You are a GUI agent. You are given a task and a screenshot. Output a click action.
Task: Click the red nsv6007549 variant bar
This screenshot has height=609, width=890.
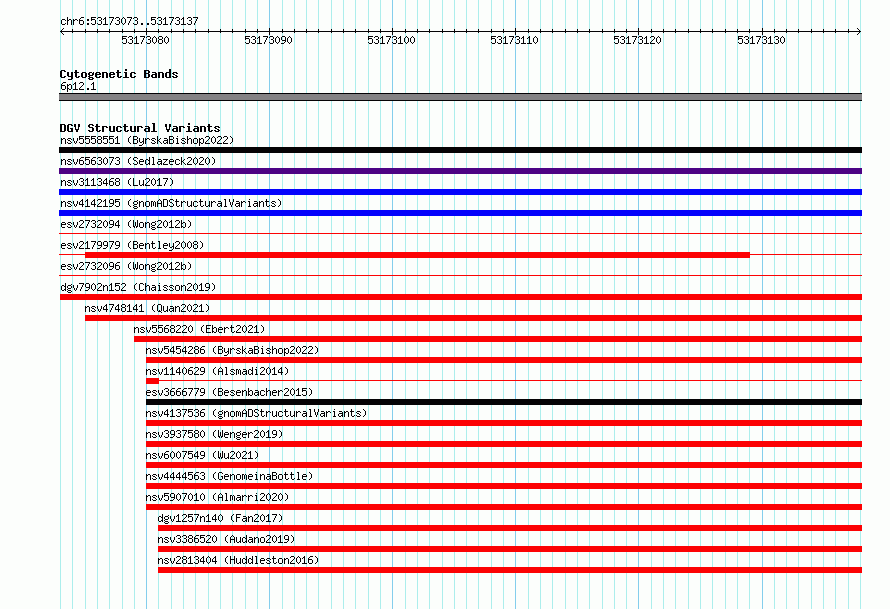504,465
